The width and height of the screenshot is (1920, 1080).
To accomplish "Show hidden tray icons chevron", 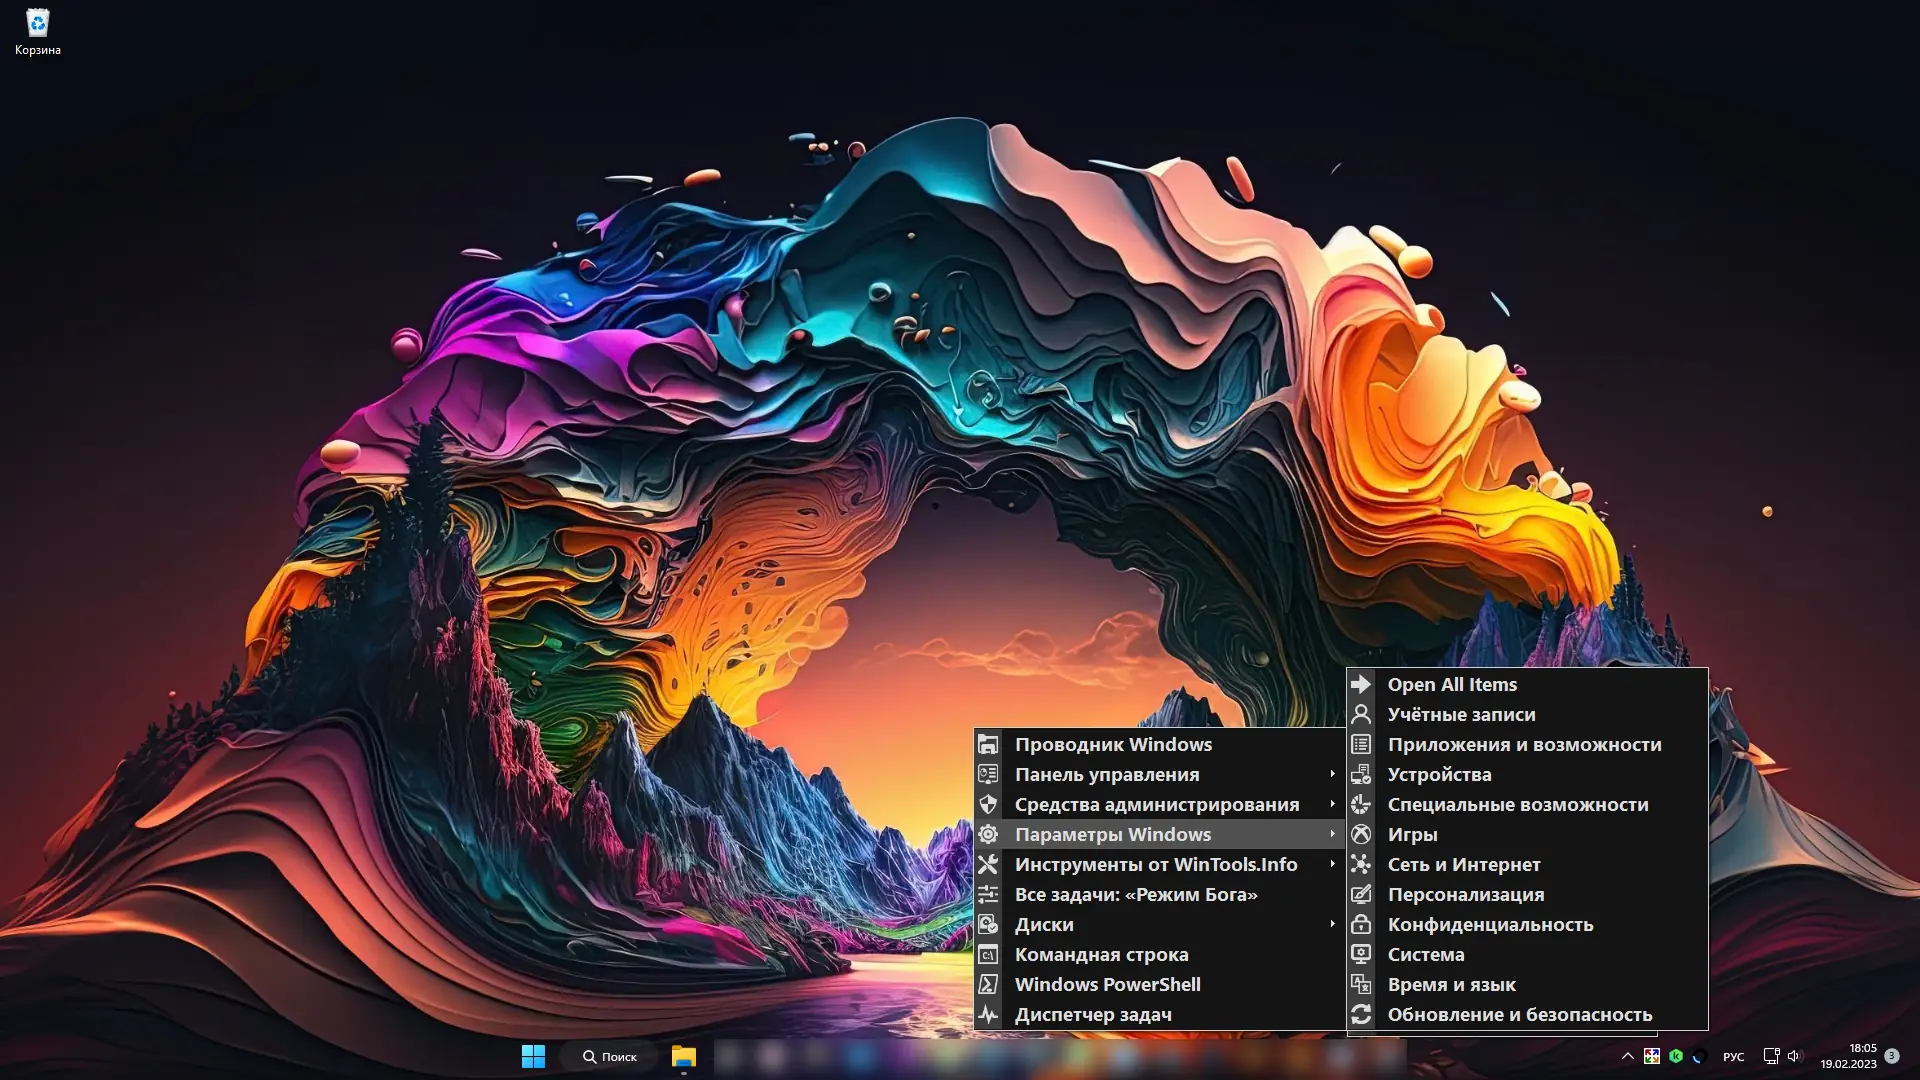I will coord(1627,1056).
